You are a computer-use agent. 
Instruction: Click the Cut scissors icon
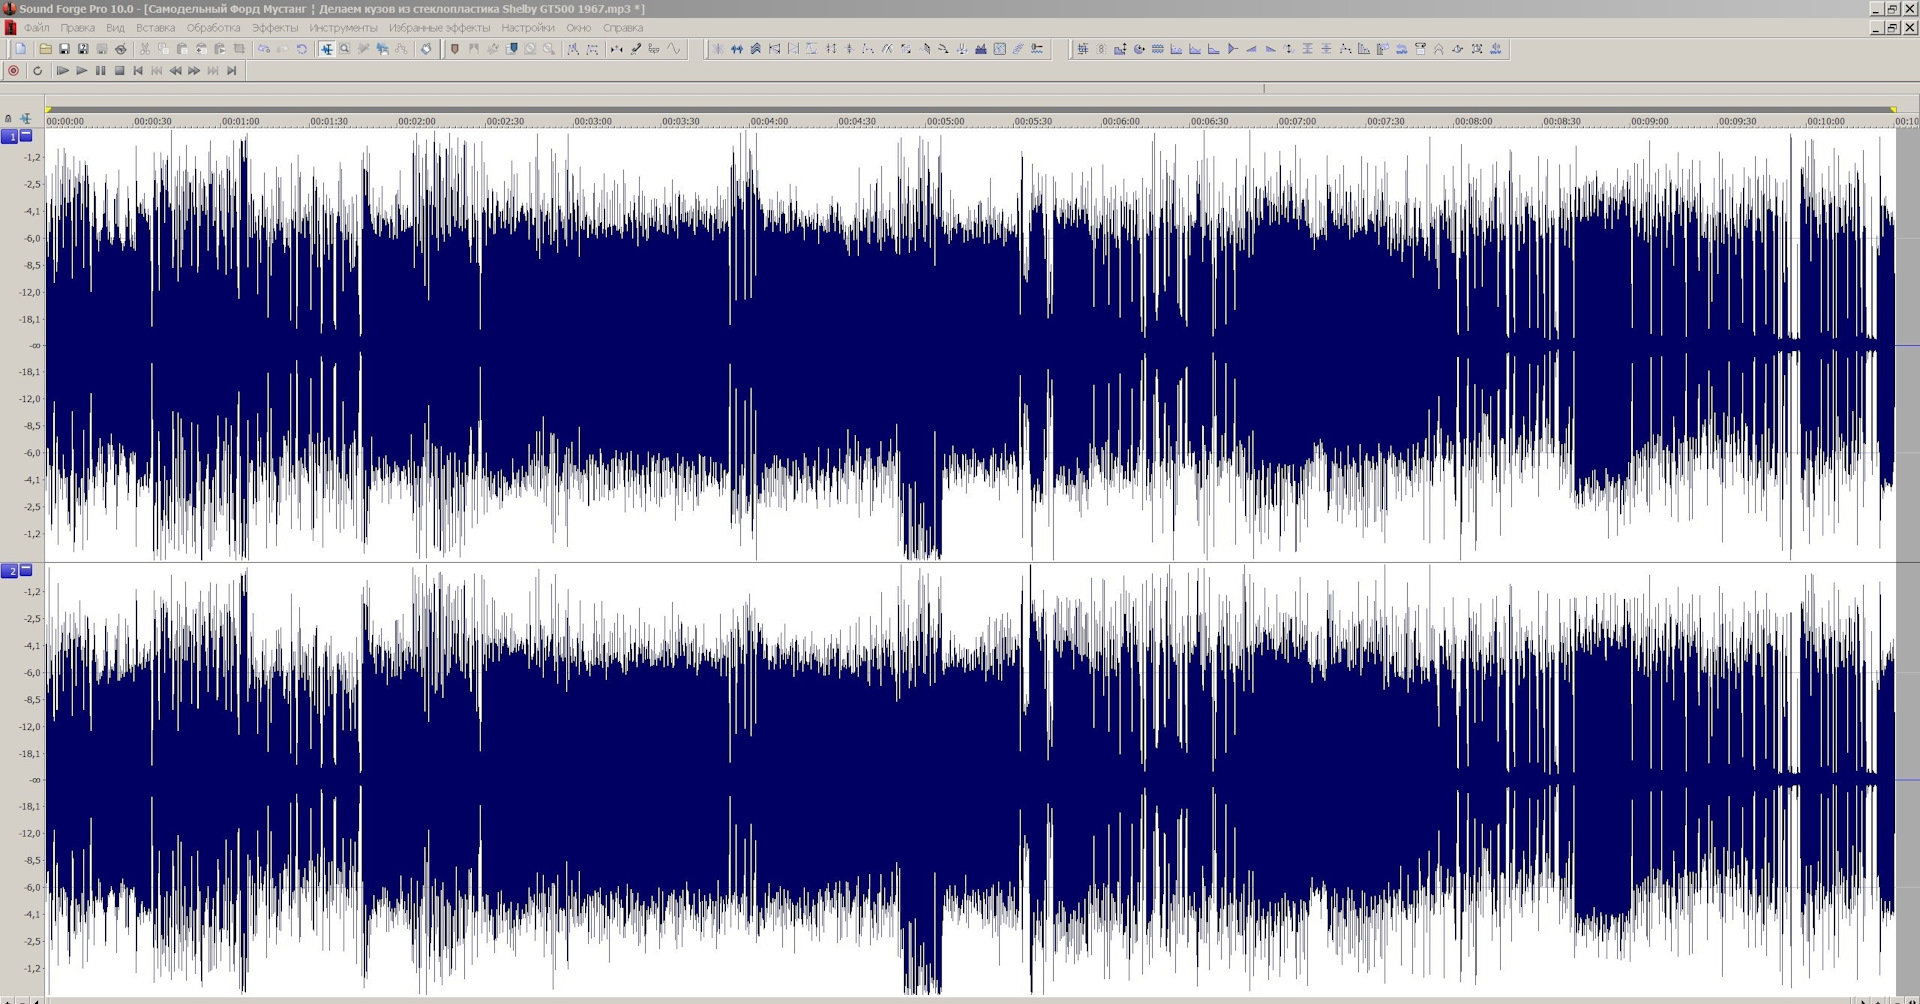tap(145, 49)
